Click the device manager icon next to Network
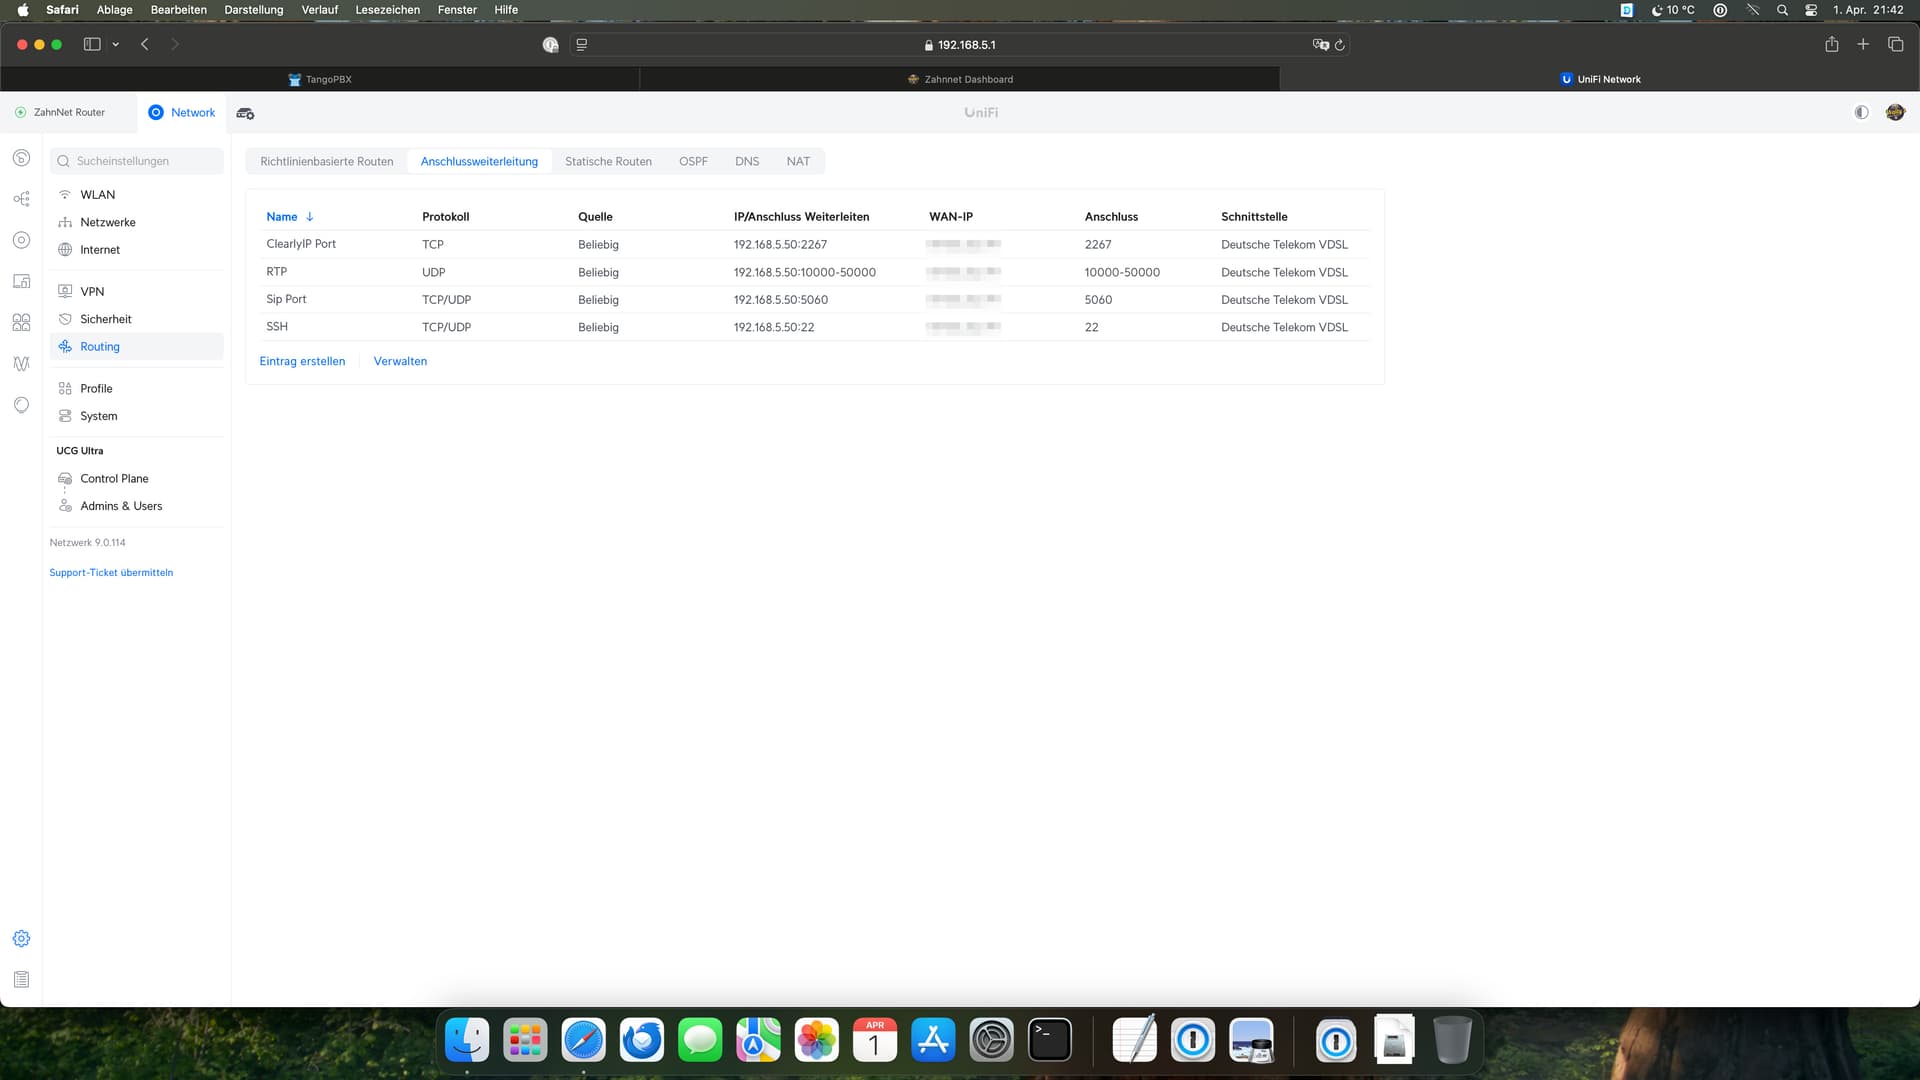The width and height of the screenshot is (1920, 1080). [x=245, y=113]
